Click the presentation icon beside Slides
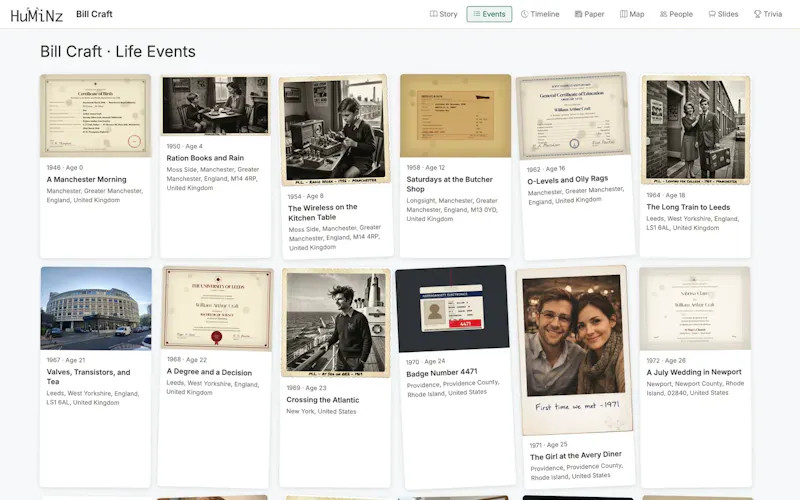 coord(712,14)
